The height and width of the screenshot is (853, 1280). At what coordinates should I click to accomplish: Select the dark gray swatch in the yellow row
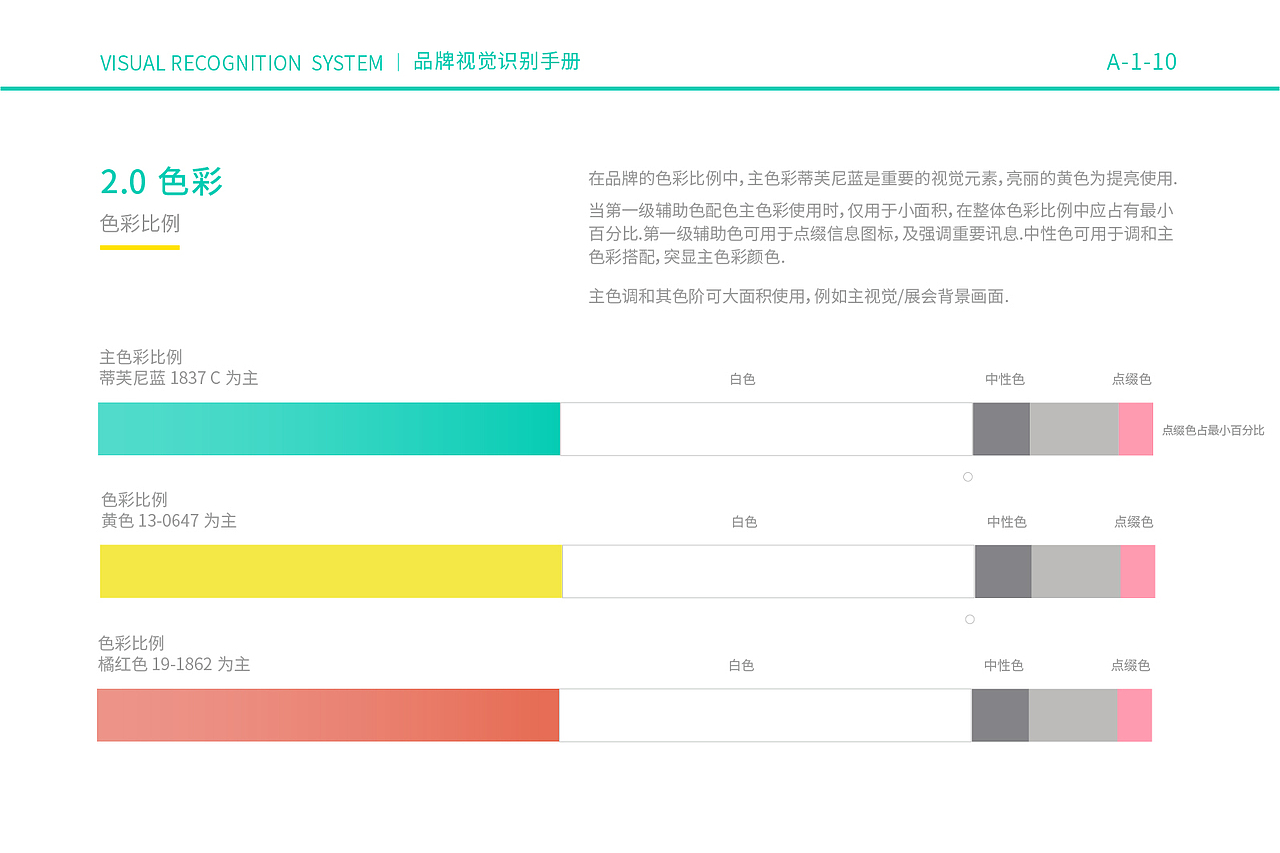point(1003,571)
